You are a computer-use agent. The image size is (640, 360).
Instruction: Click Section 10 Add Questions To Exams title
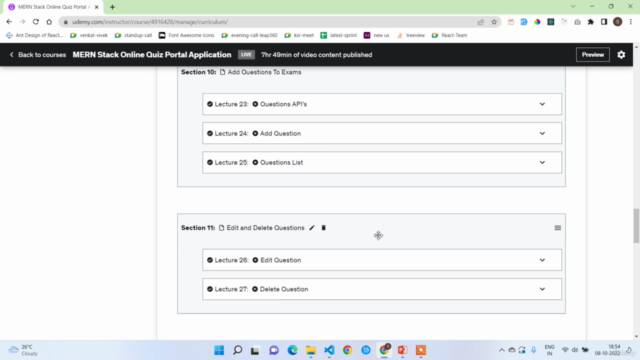pos(264,72)
